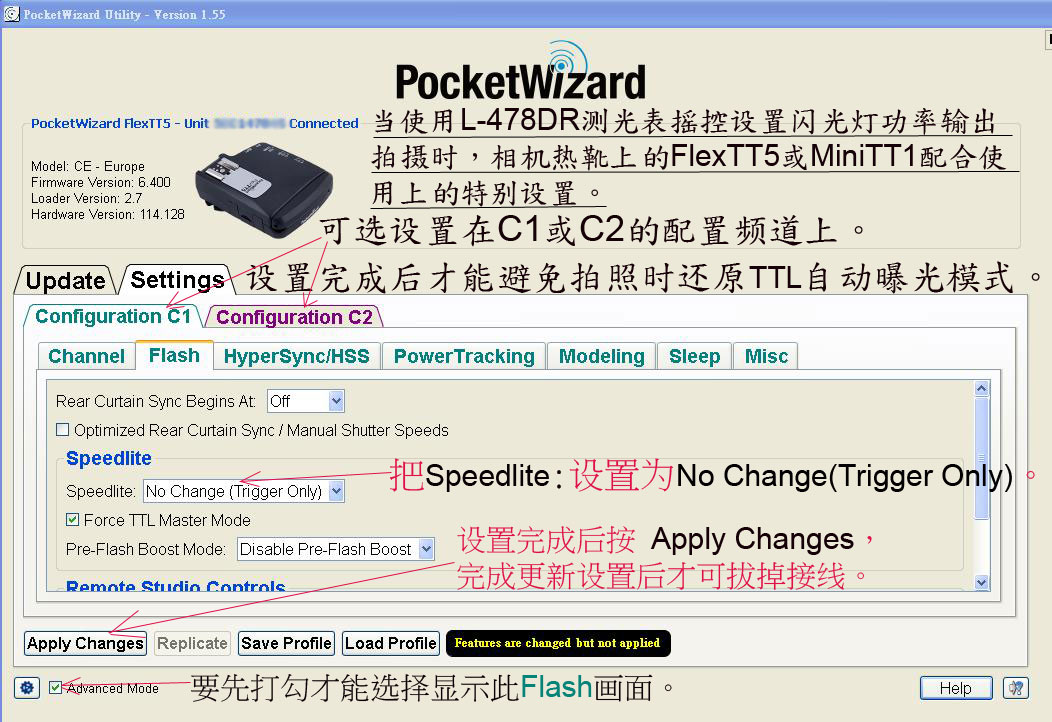Click the Remote Studio Controls heading
1052x722 pixels.
176,586
